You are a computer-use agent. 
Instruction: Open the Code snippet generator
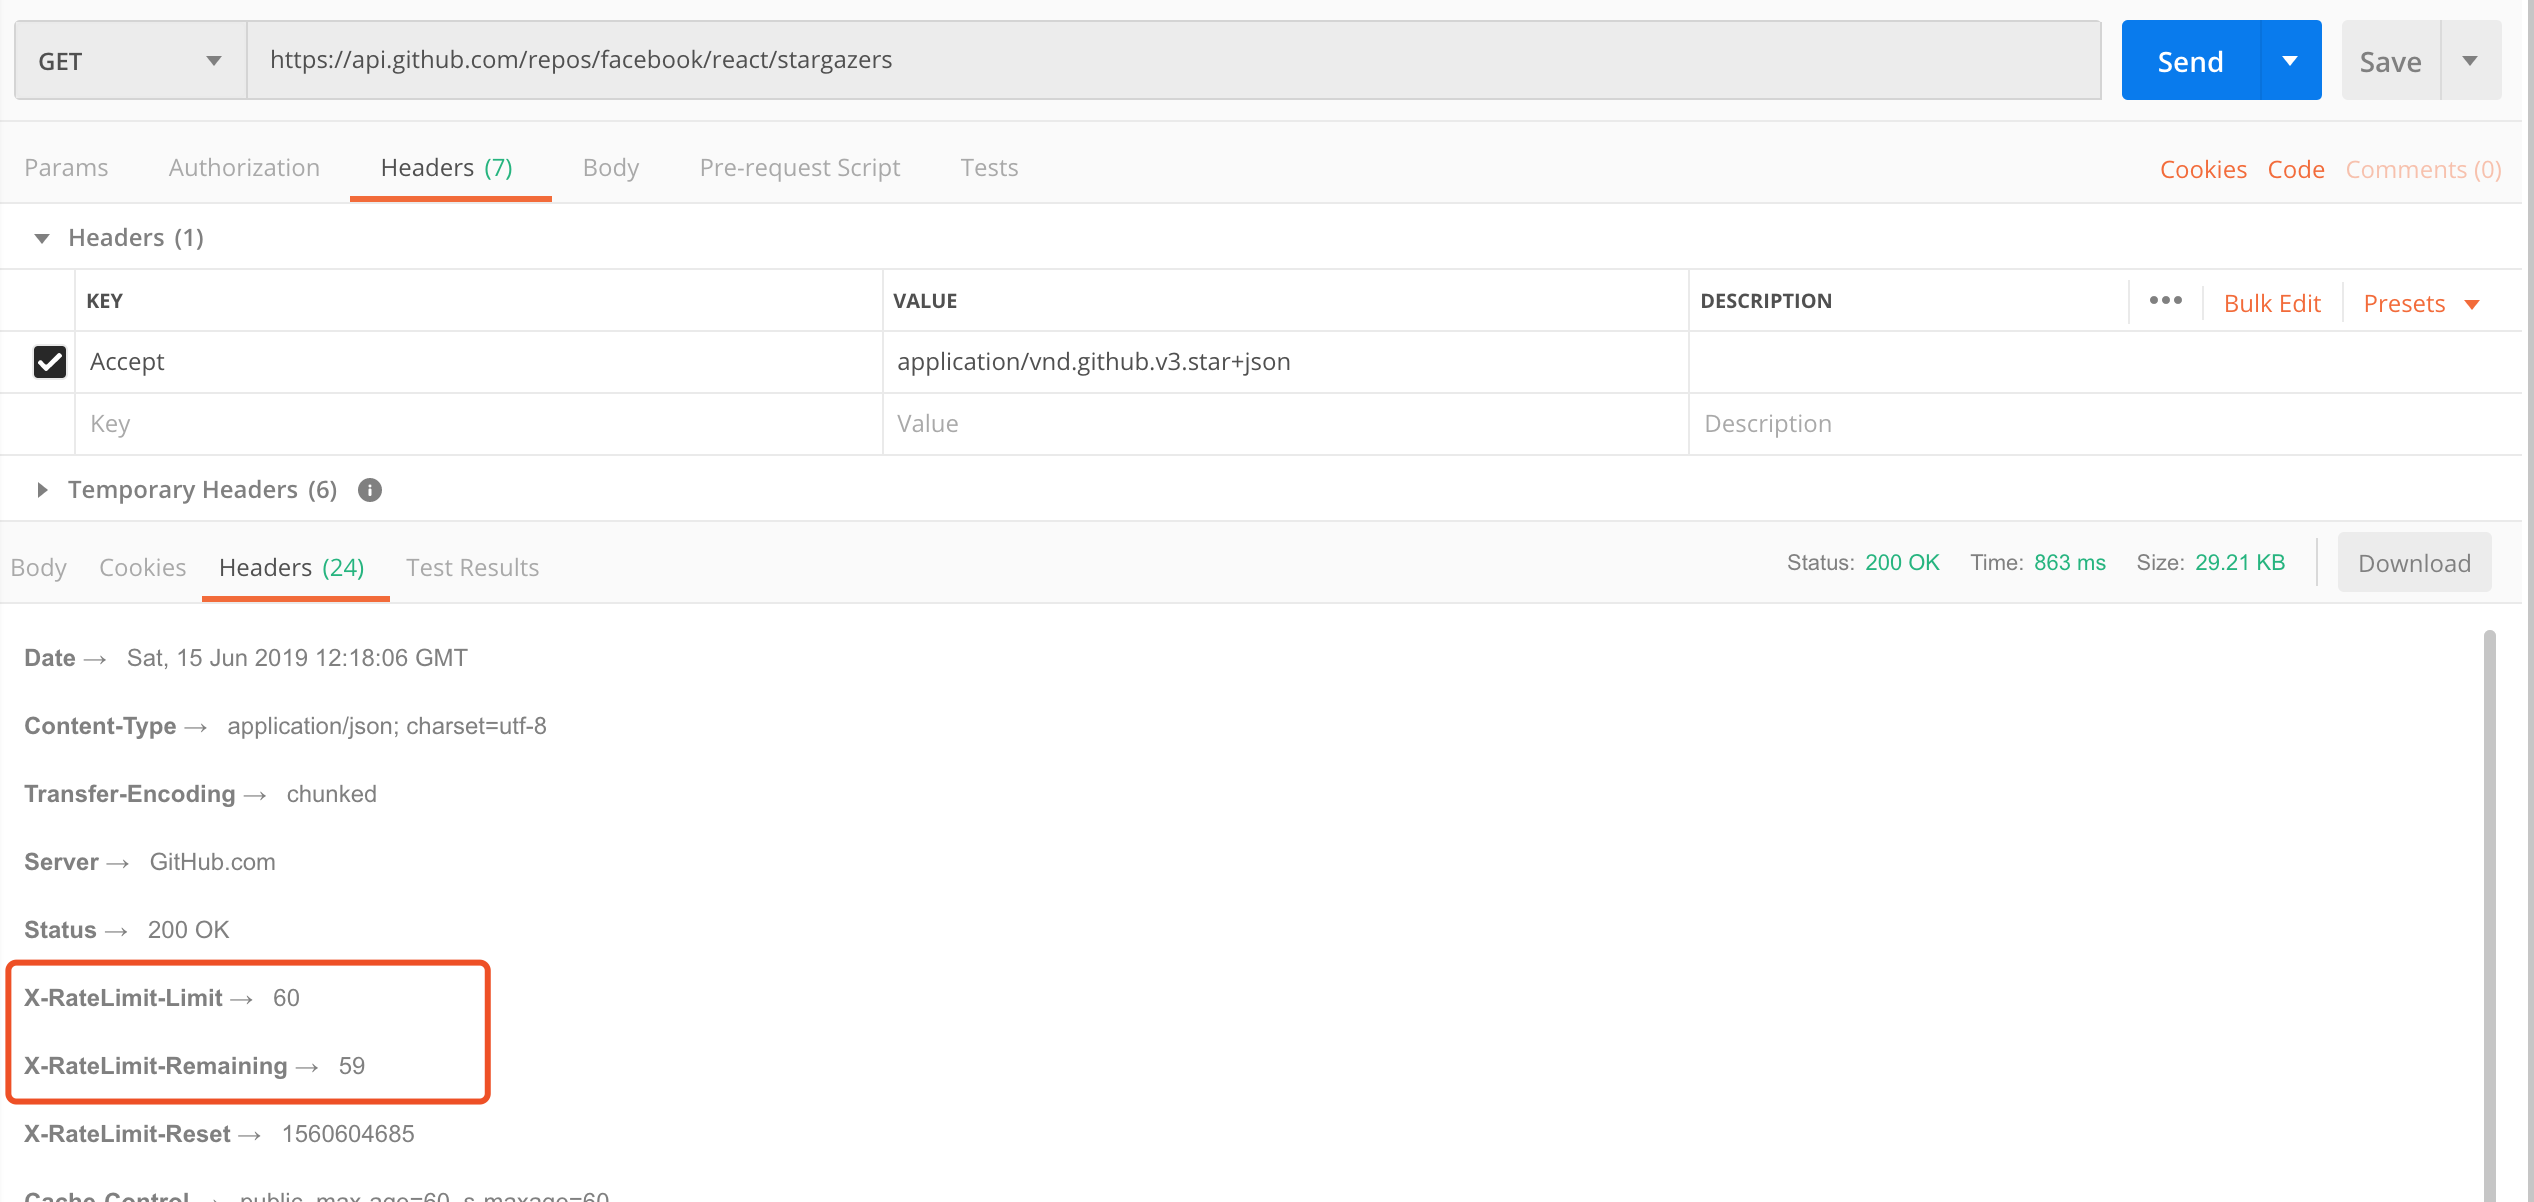click(2295, 169)
